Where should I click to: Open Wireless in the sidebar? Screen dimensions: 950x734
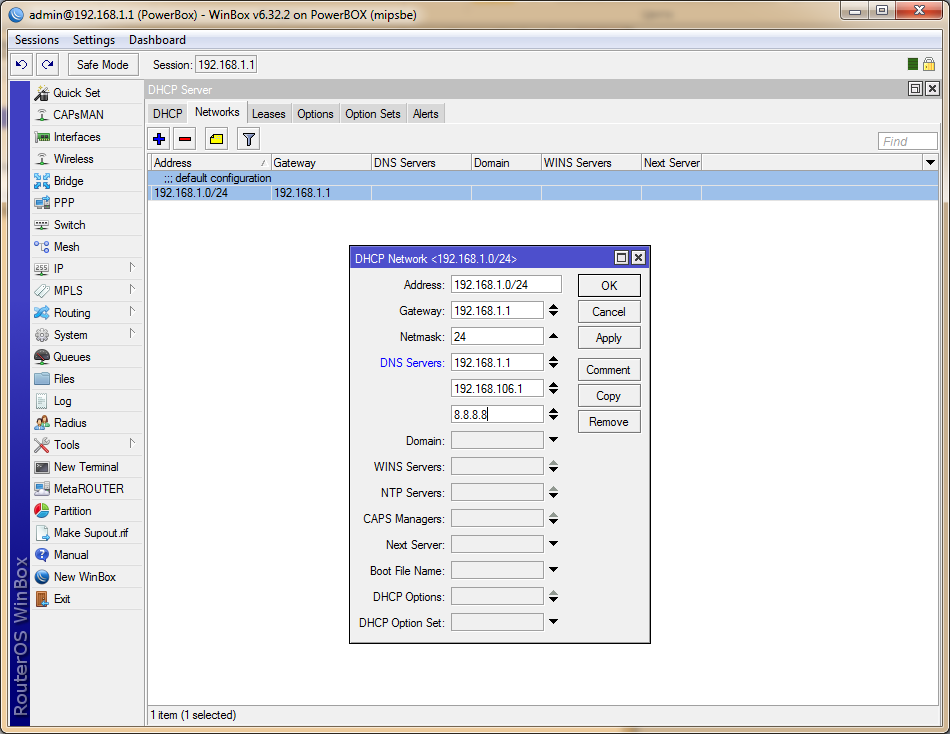click(73, 159)
